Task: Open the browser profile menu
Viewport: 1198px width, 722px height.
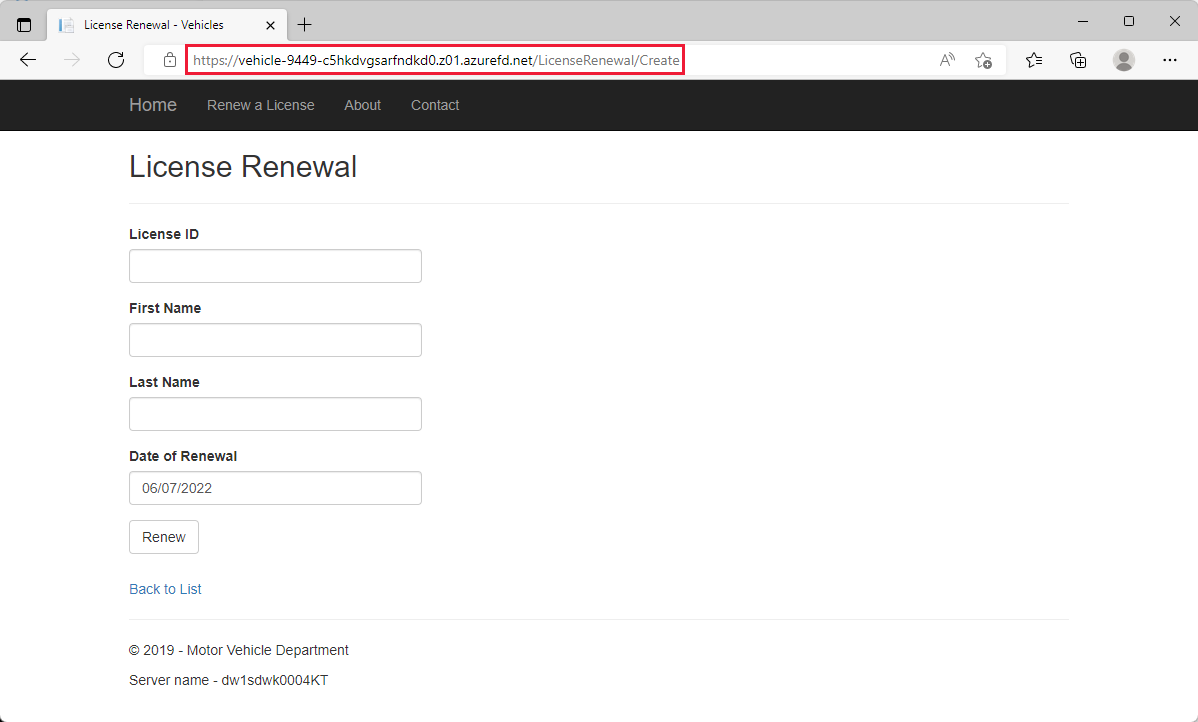Action: coord(1123,60)
